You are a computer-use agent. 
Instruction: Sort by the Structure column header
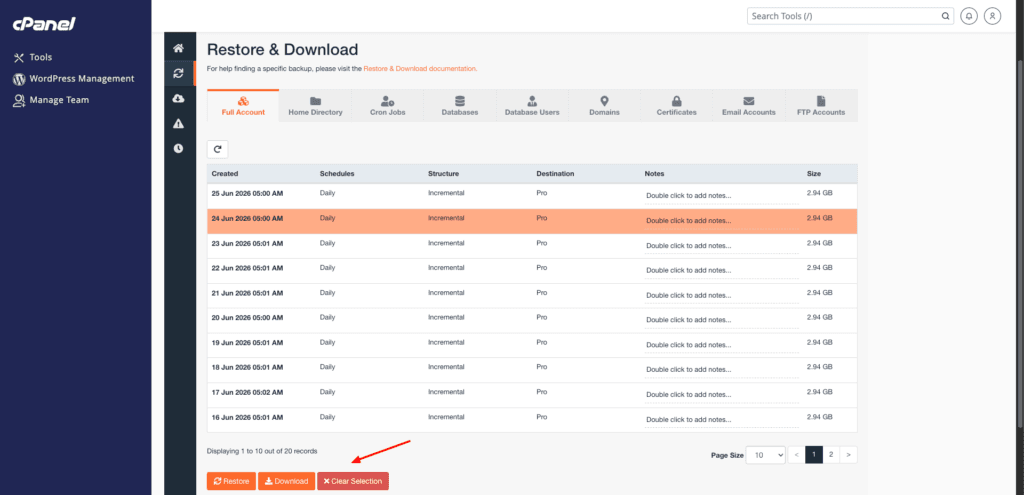[443, 174]
